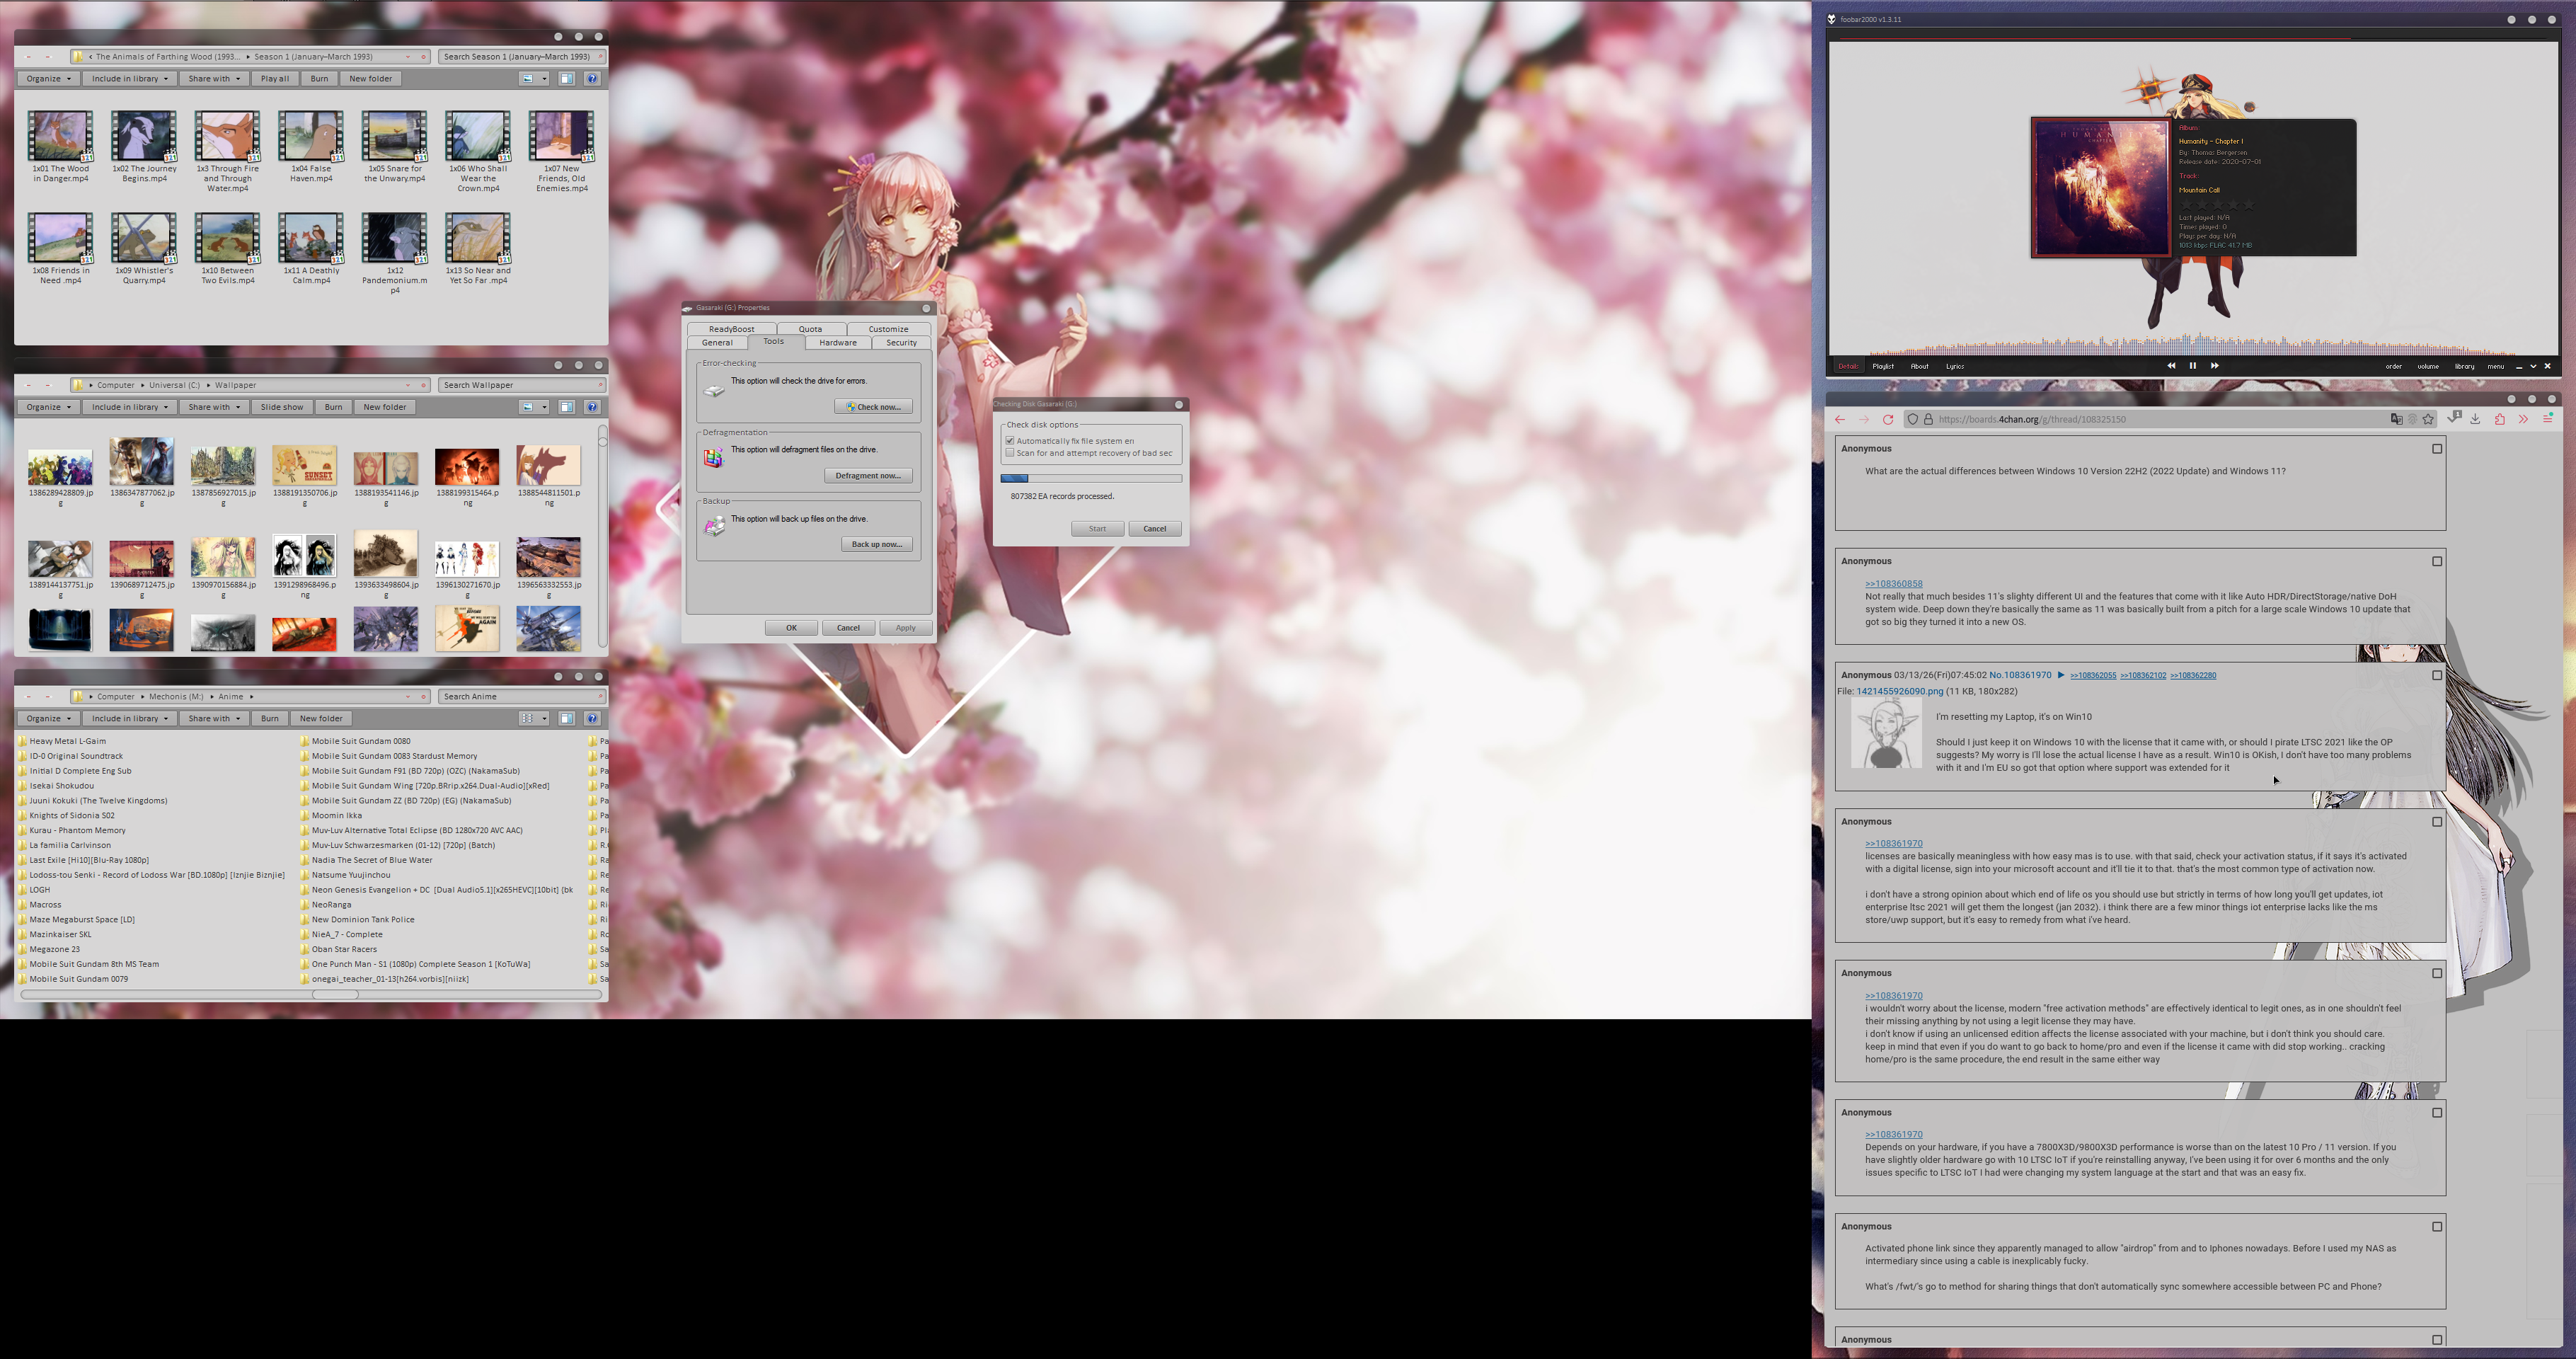Focus the 'Search Wallpaper' field
Image resolution: width=2576 pixels, height=1359 pixels.
click(x=521, y=385)
